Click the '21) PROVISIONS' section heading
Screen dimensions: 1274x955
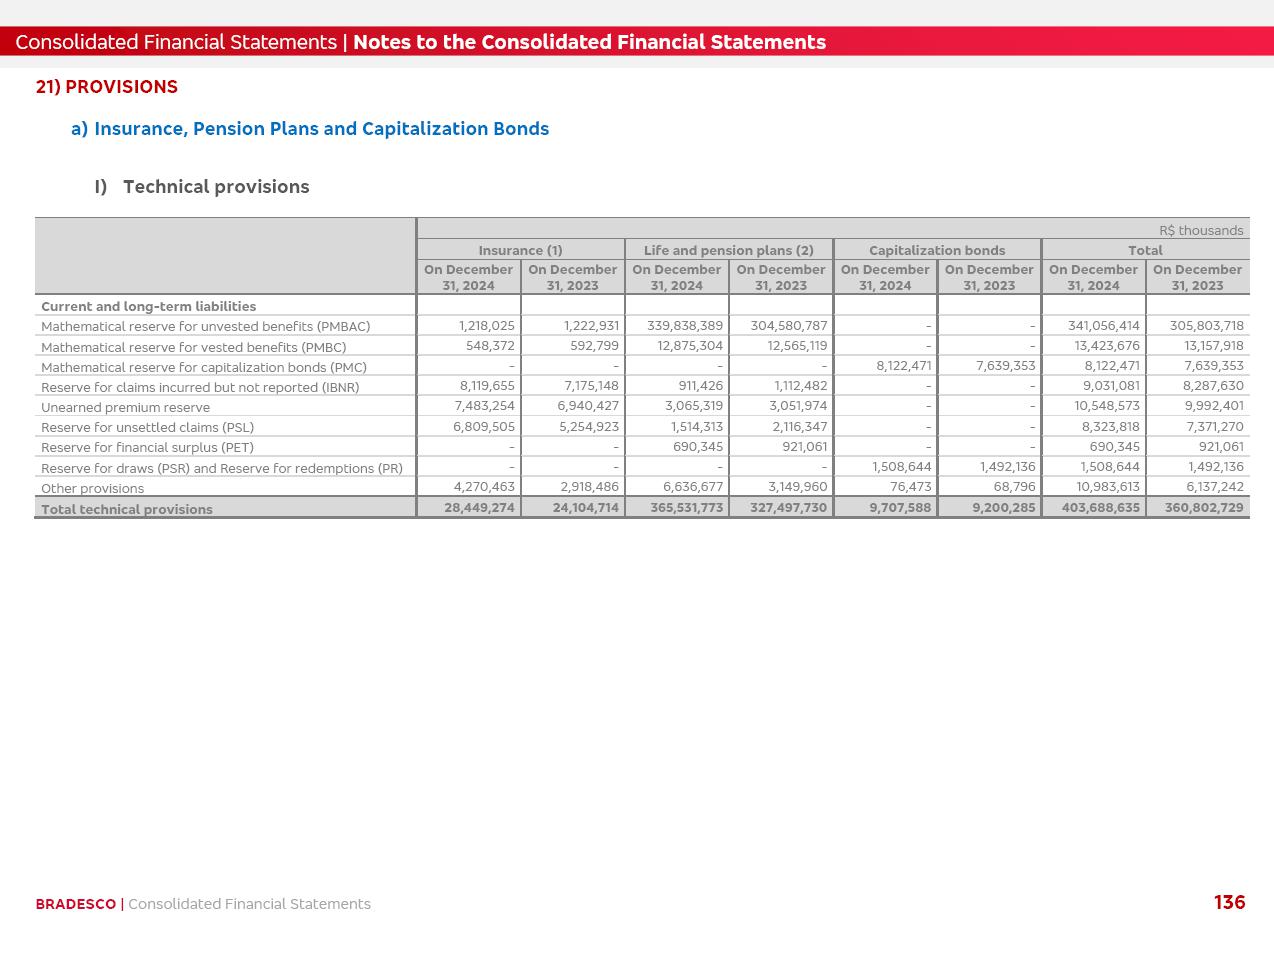(x=106, y=87)
